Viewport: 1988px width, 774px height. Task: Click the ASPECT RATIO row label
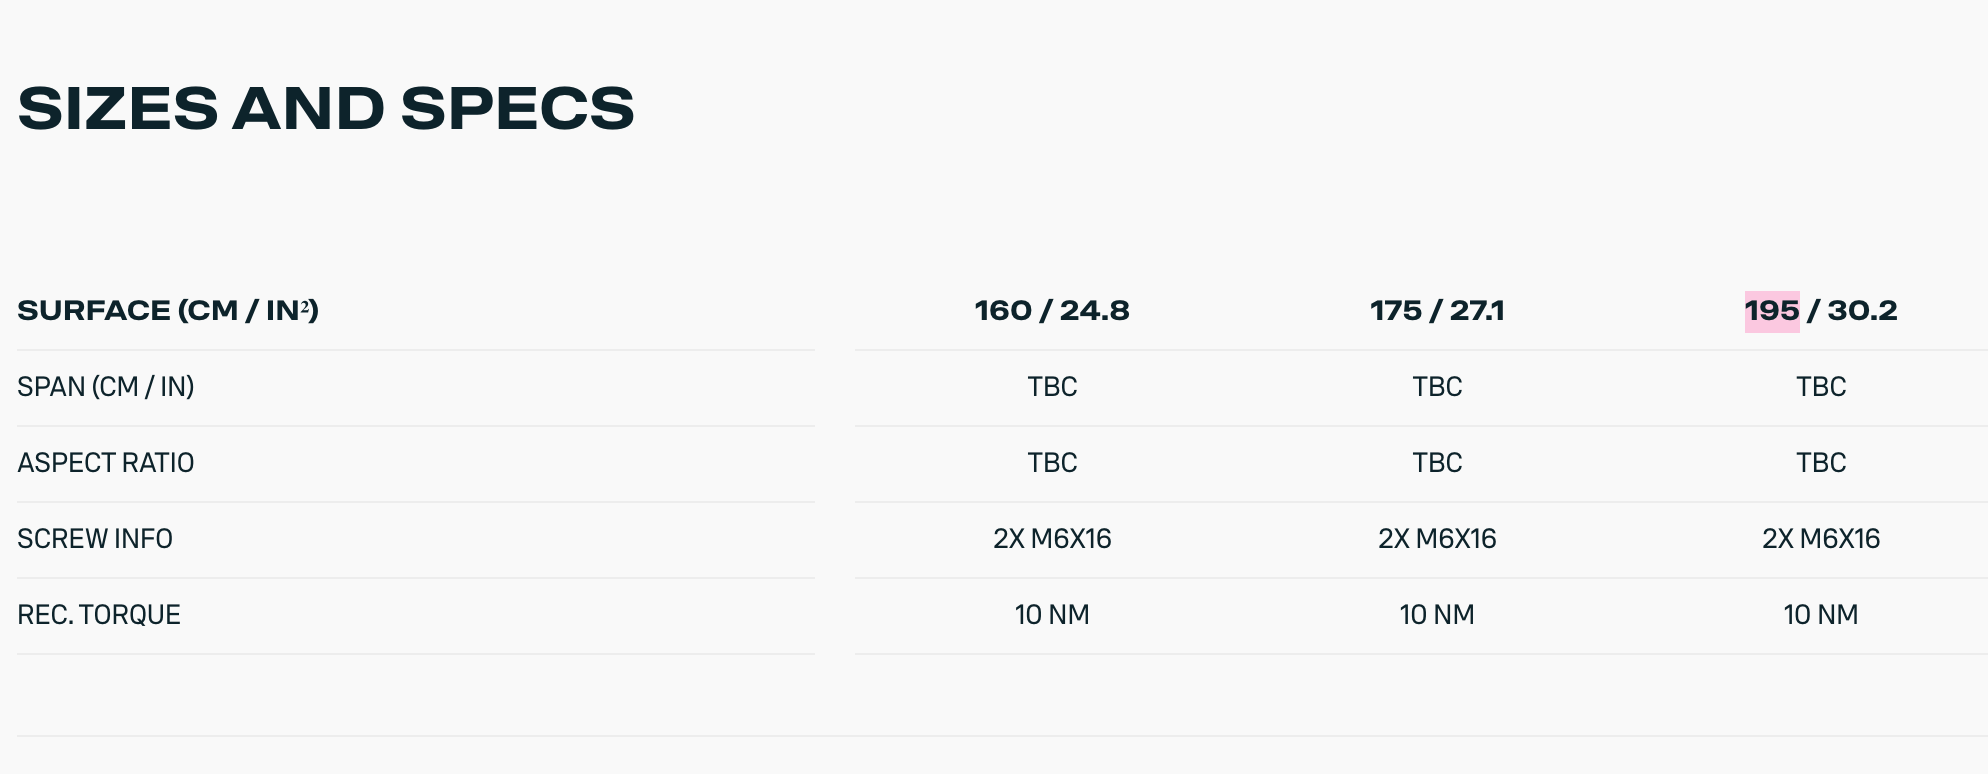(x=106, y=462)
